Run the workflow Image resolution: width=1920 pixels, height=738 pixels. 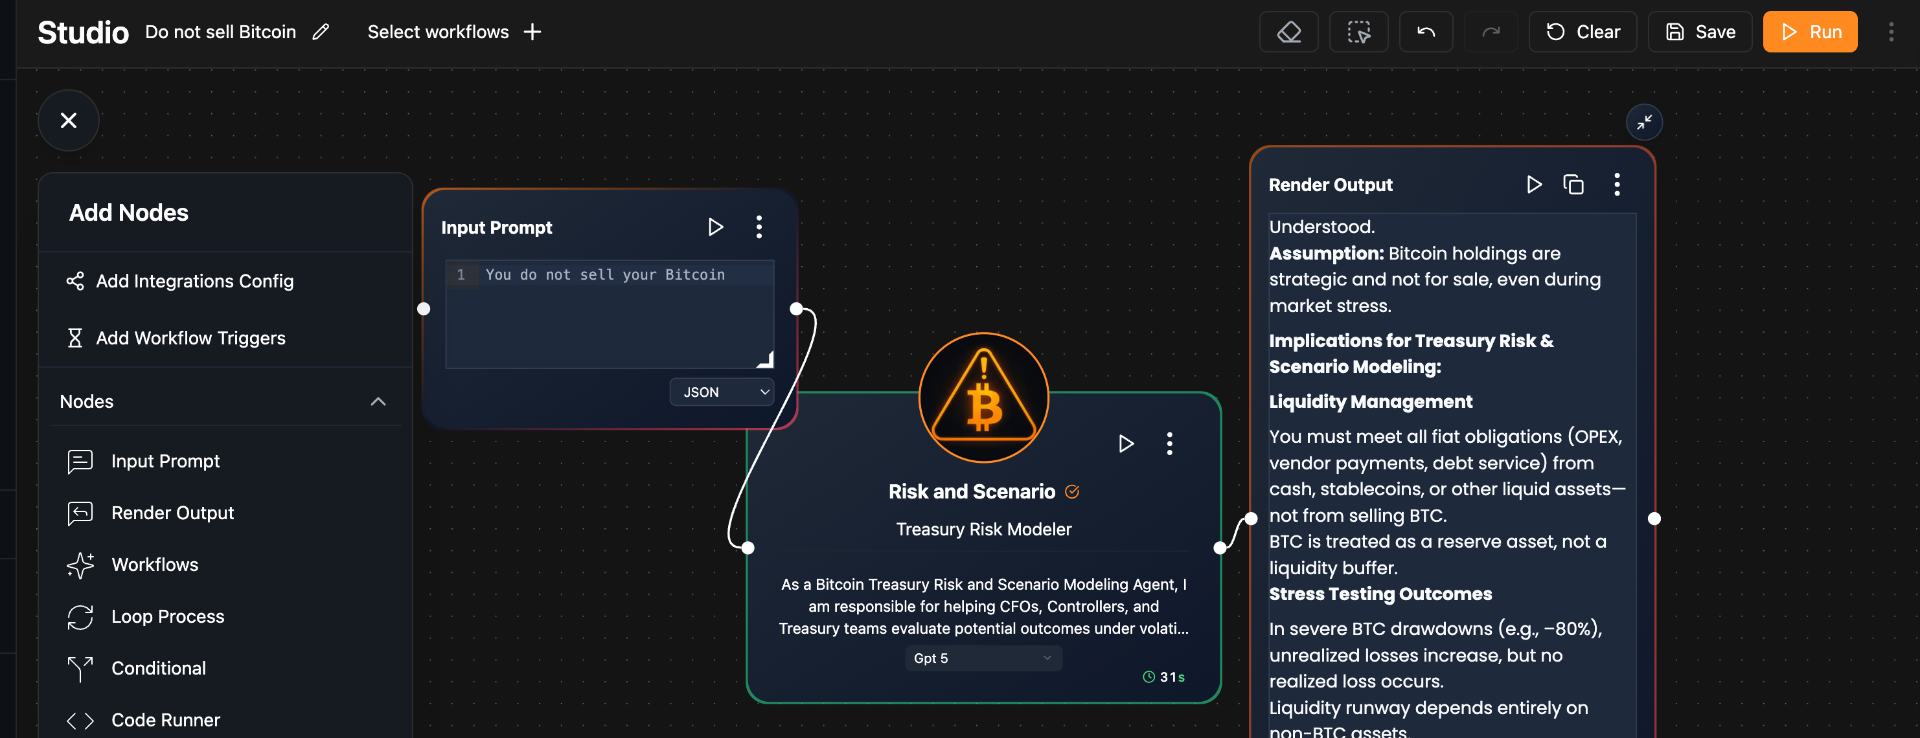coord(1810,32)
